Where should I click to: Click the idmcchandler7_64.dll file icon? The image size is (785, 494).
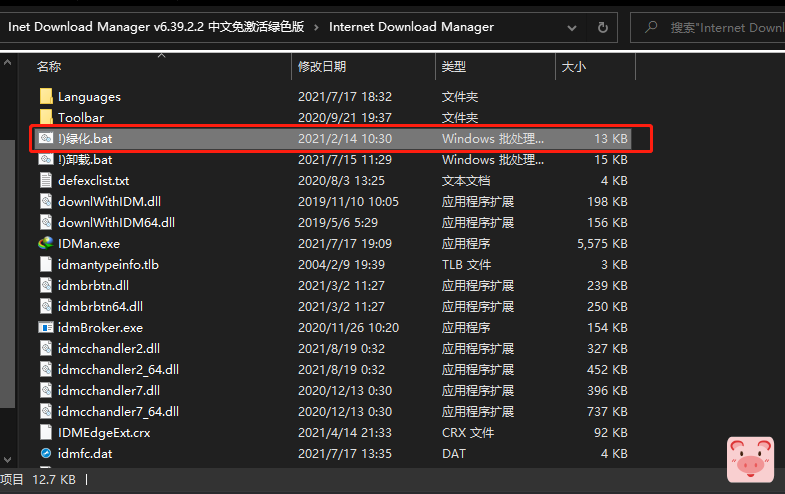(46, 411)
